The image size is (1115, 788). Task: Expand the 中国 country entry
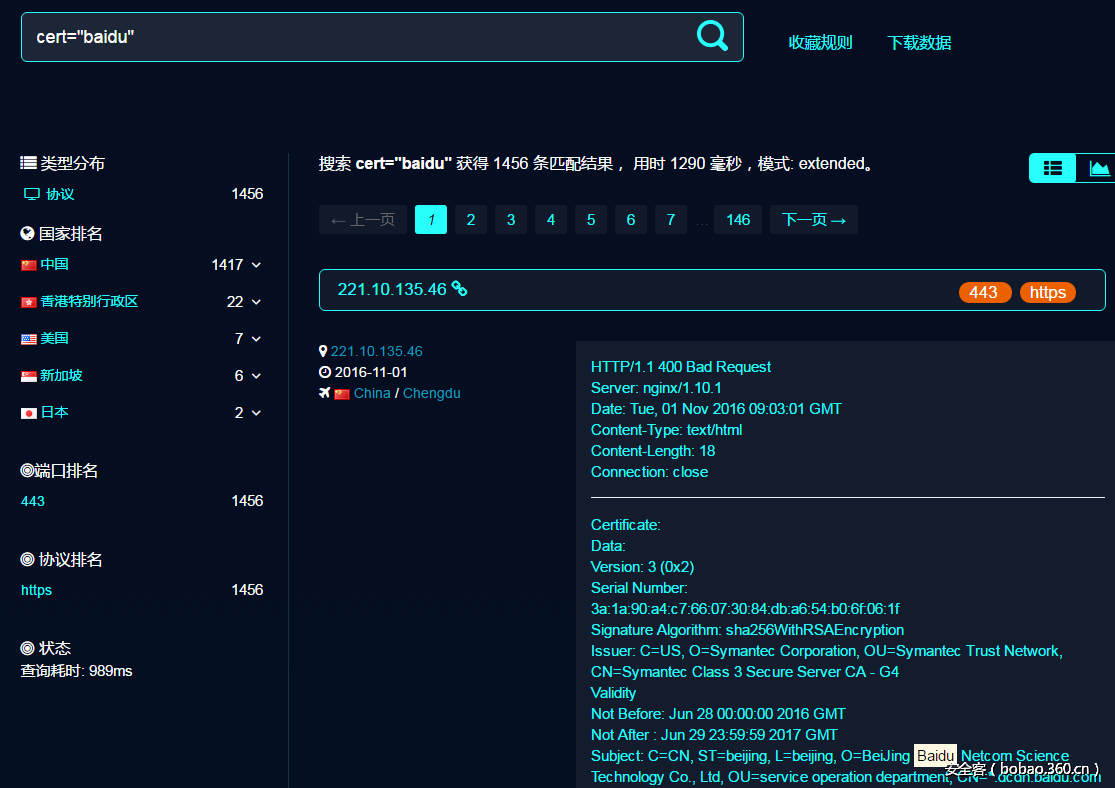(x=258, y=264)
